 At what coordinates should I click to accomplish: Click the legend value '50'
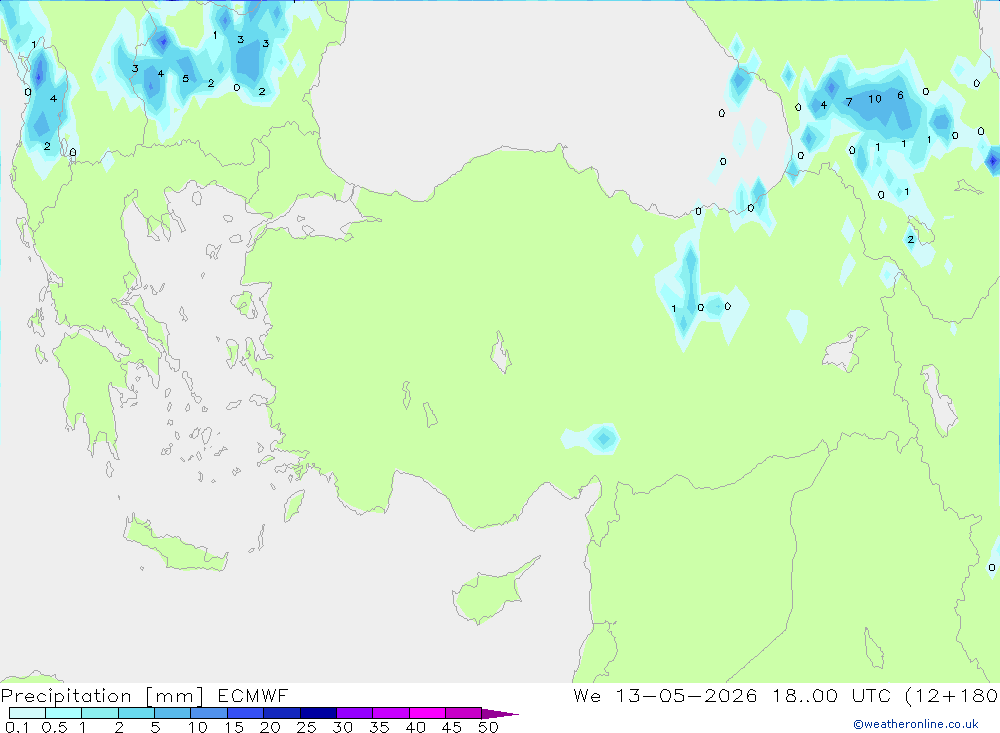(x=489, y=727)
